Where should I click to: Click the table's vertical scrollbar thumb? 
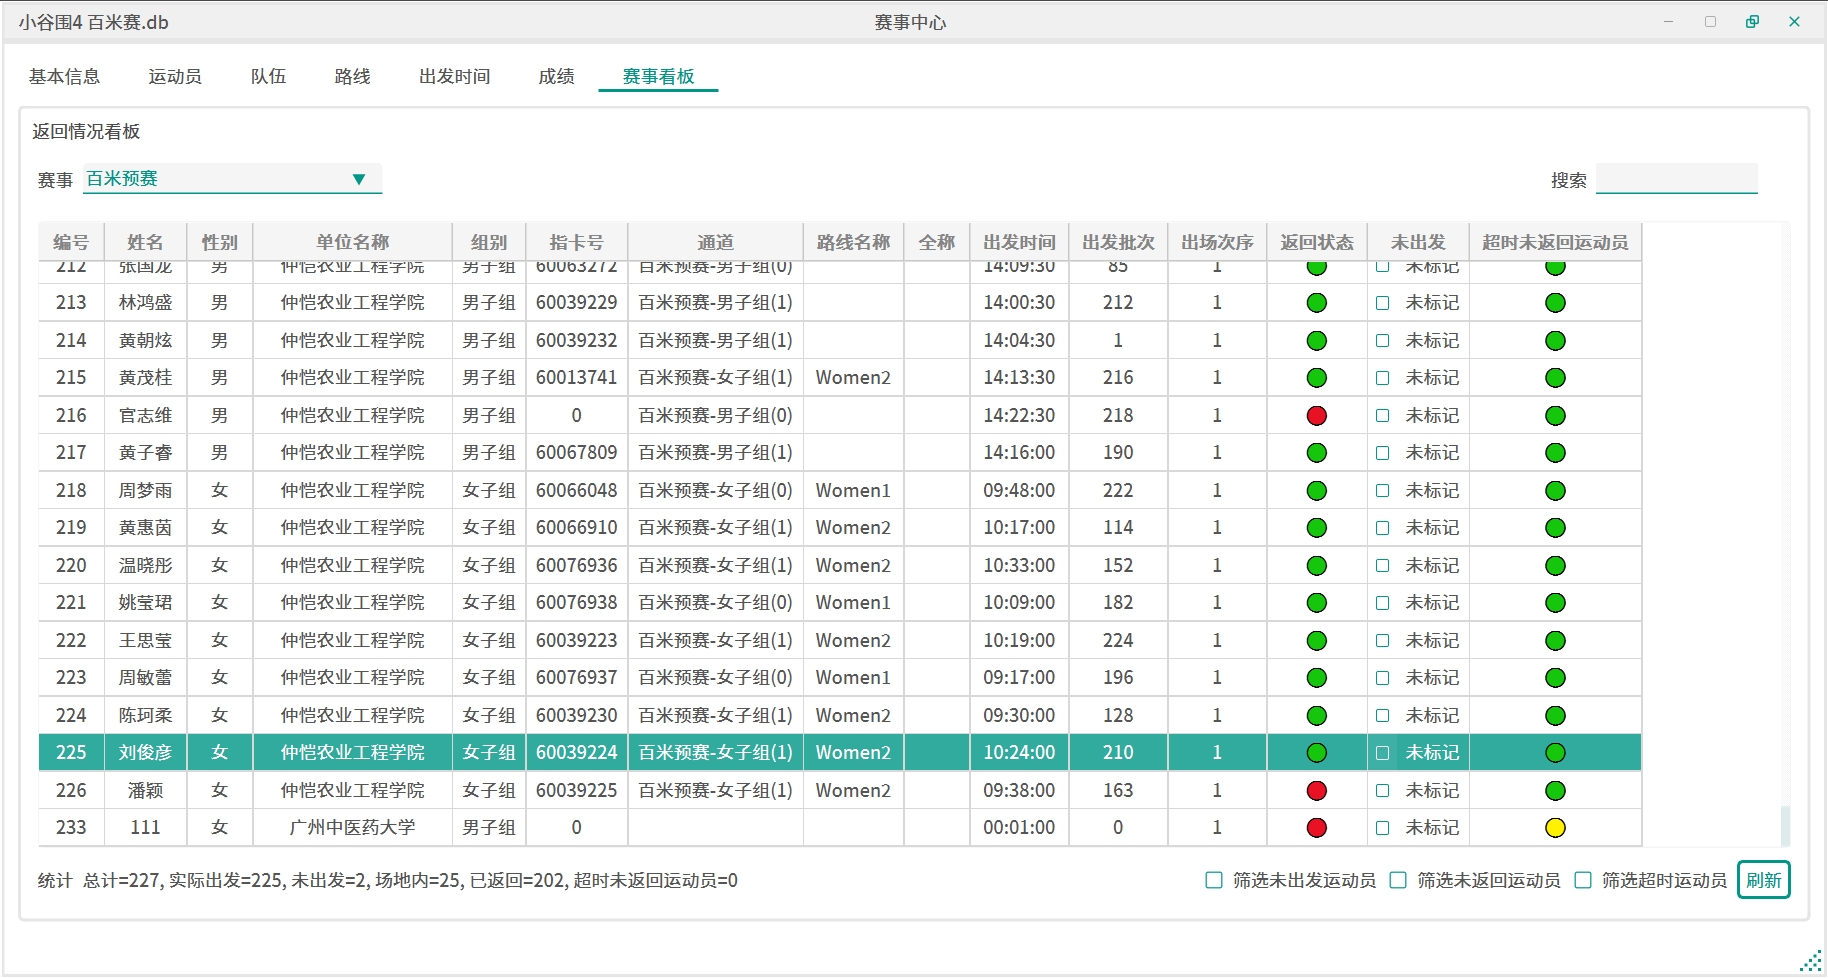pyautogui.click(x=1785, y=826)
